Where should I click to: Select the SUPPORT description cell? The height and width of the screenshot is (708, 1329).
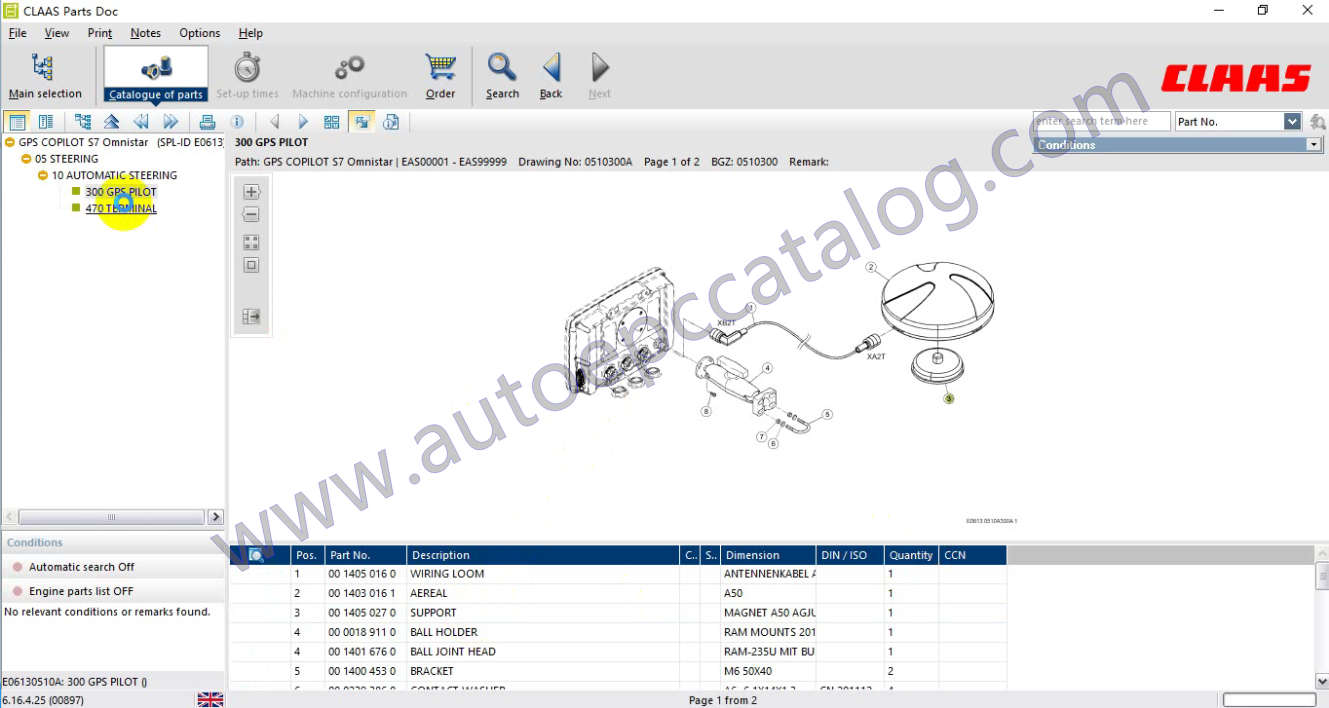[543, 613]
